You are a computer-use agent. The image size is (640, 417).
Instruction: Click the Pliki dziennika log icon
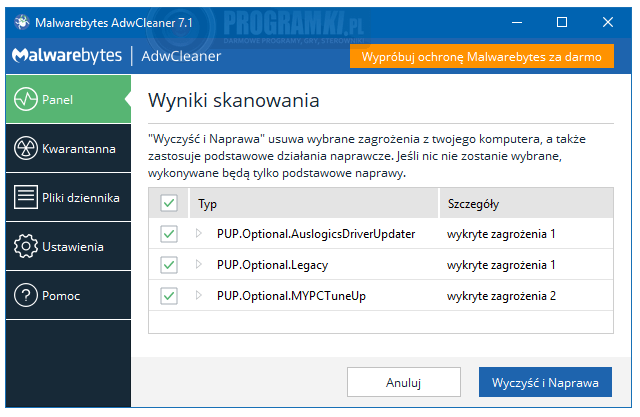coord(26,197)
